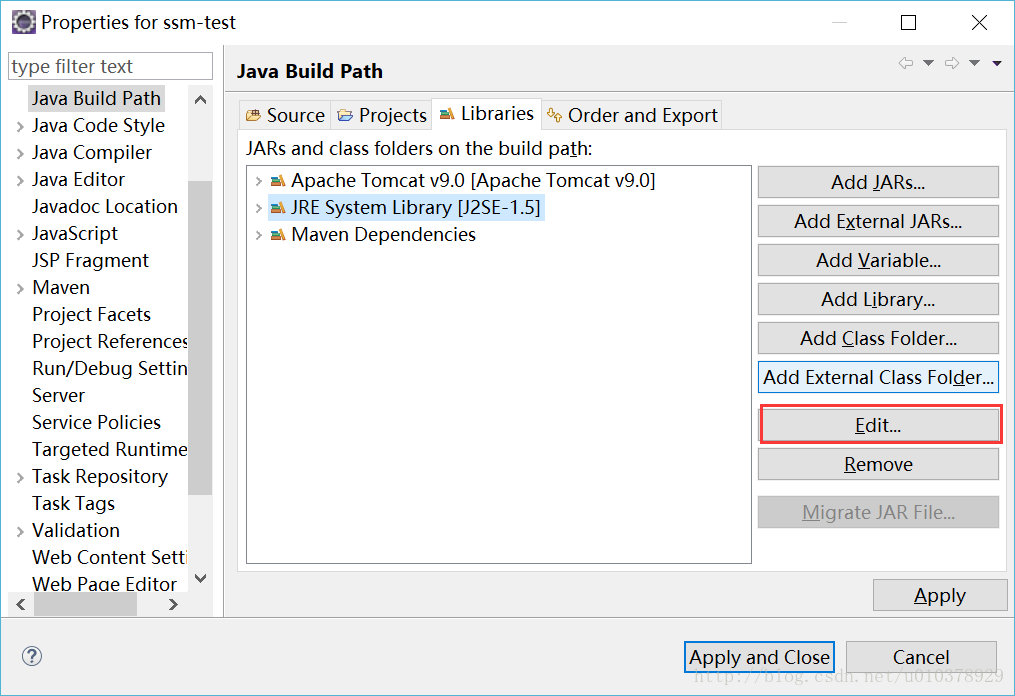Click the Remove button
1015x696 pixels.
(x=878, y=464)
